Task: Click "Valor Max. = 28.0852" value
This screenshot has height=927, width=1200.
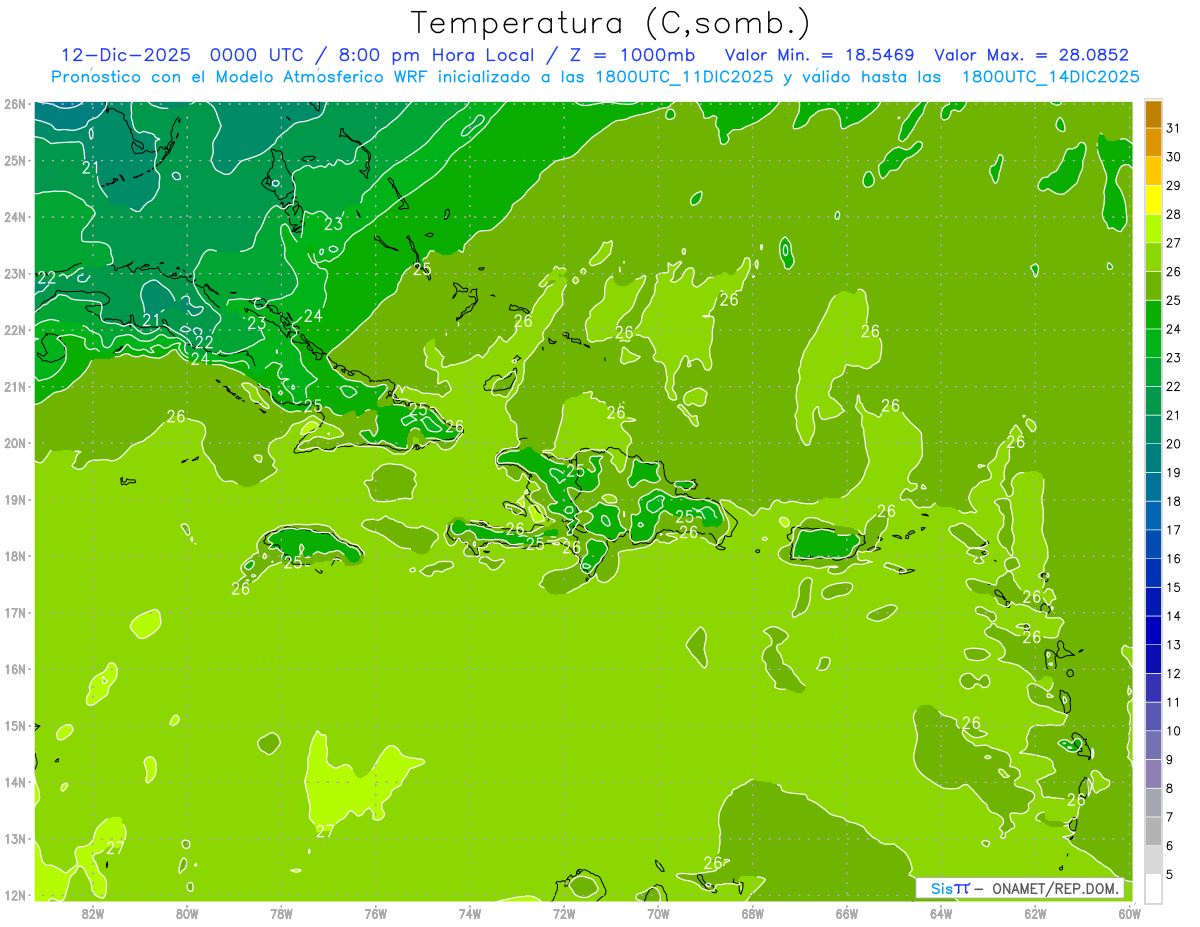Action: point(1031,55)
